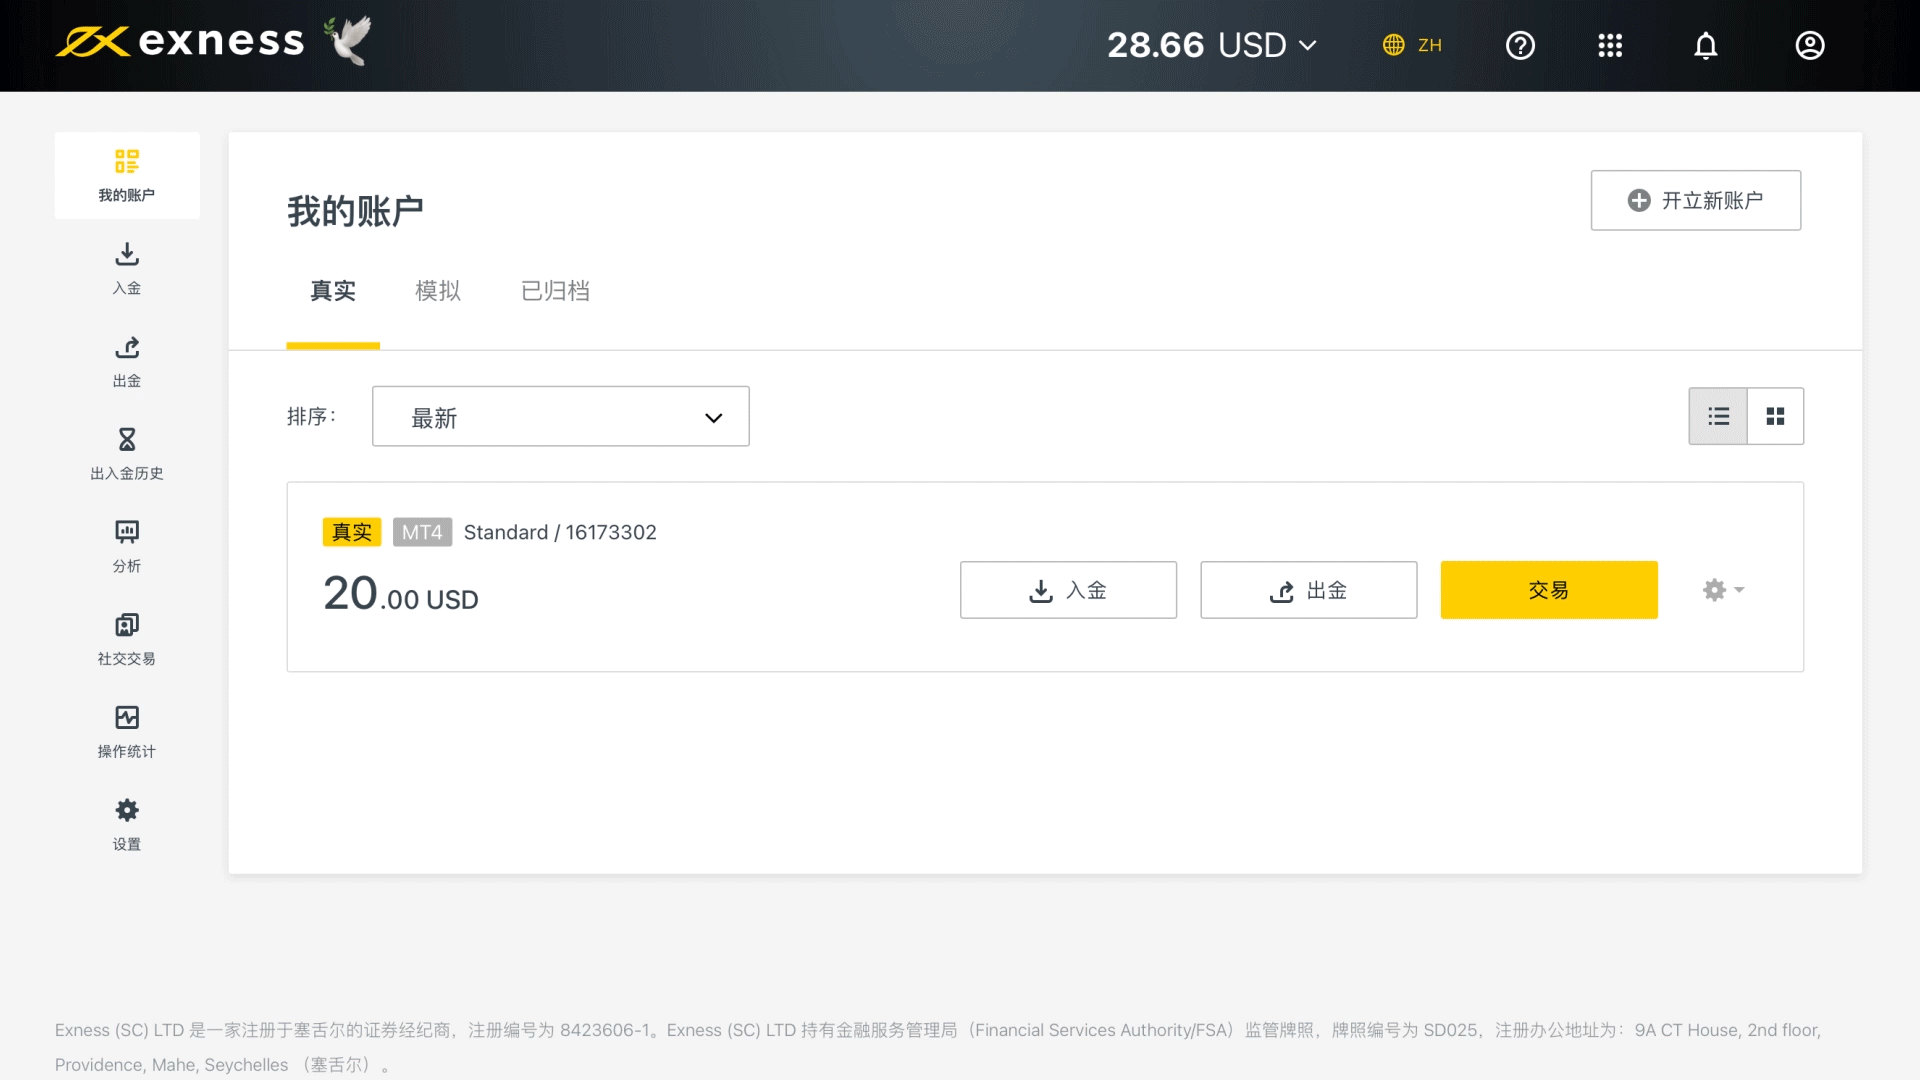The width and height of the screenshot is (1920, 1080).
Task: Switch to the 模拟 demo tab
Action: pos(438,291)
